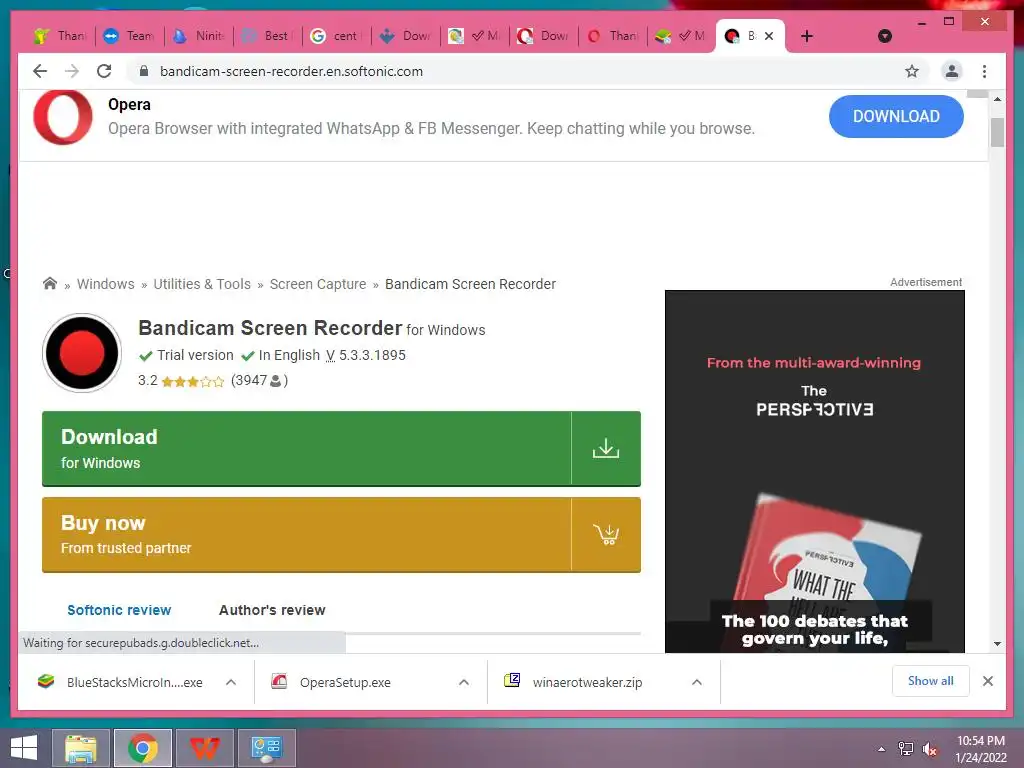Click the 5.3.3.1895 version text
The image size is (1024, 768).
[x=372, y=355]
